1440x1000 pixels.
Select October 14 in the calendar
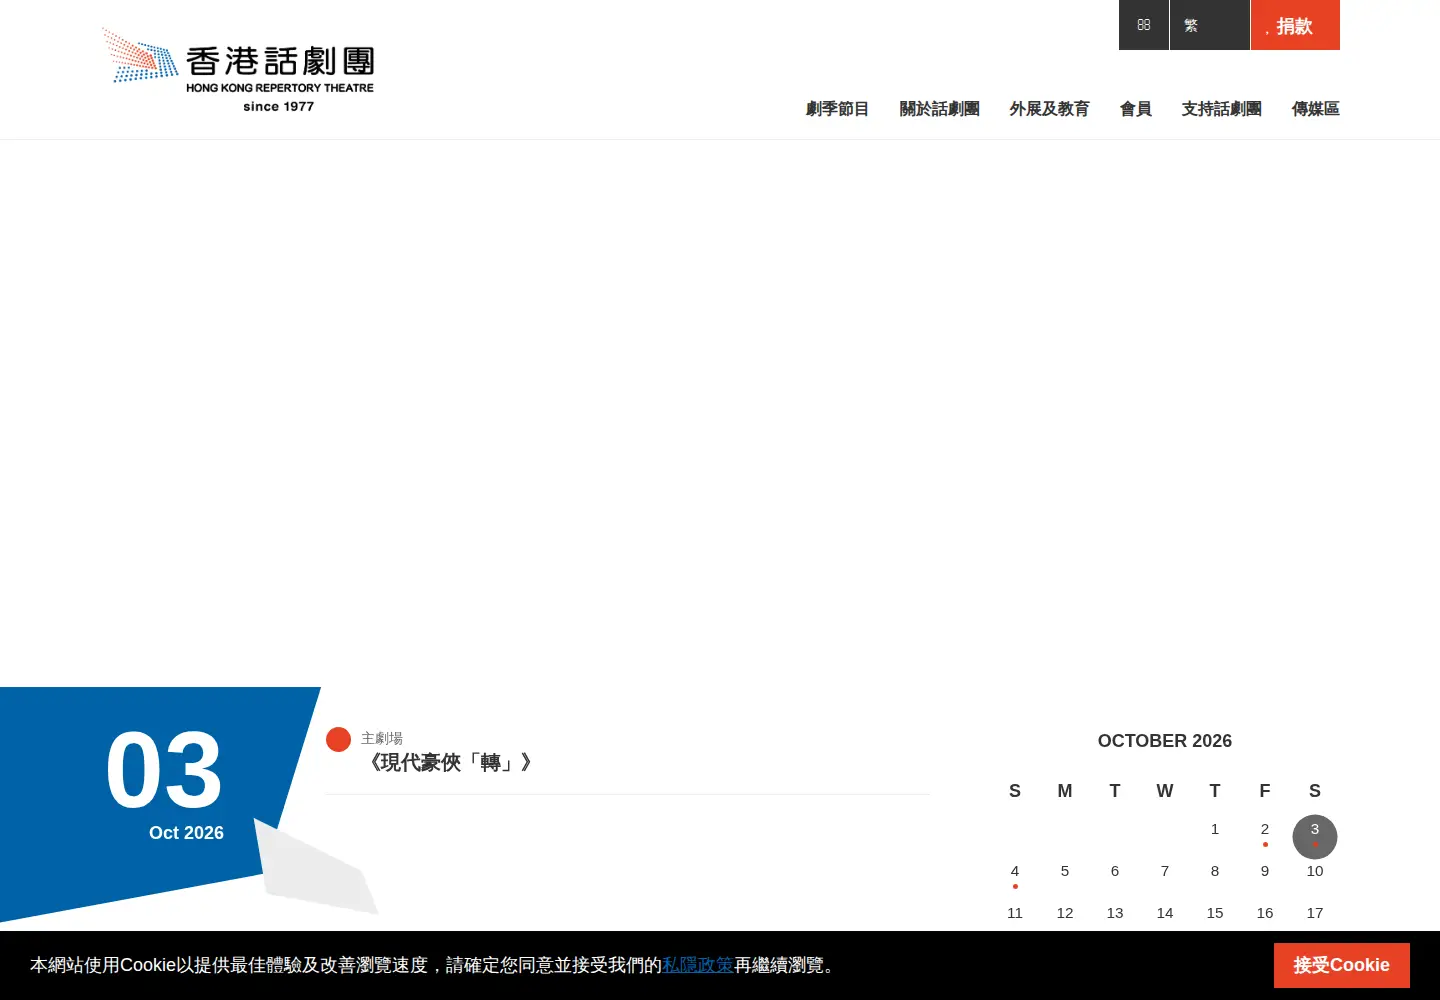[x=1165, y=913]
